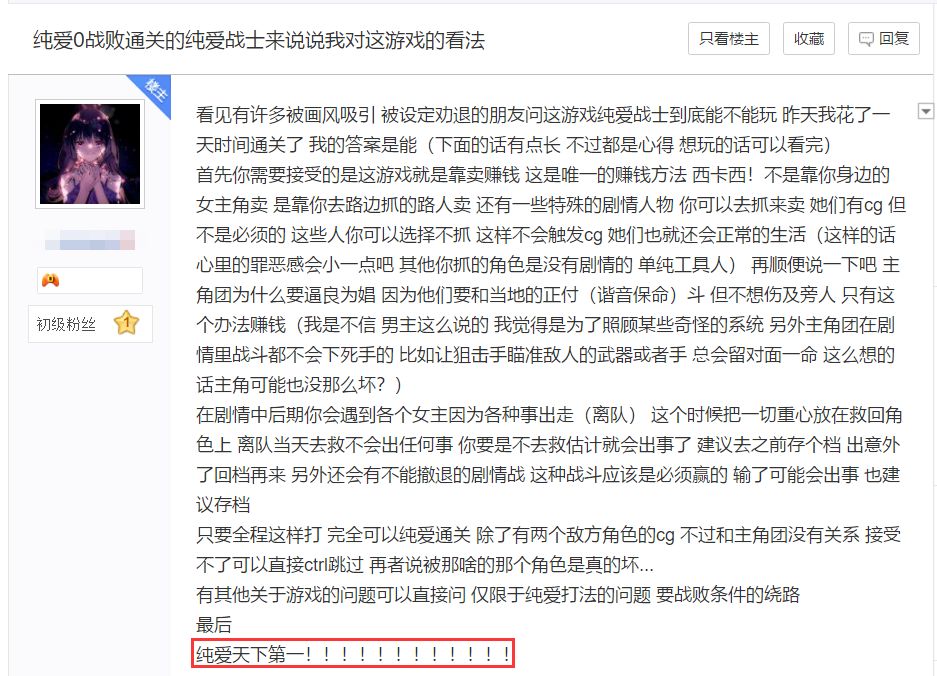Click the empty badge box beside controller icon
937x676 pixels.
[90, 280]
